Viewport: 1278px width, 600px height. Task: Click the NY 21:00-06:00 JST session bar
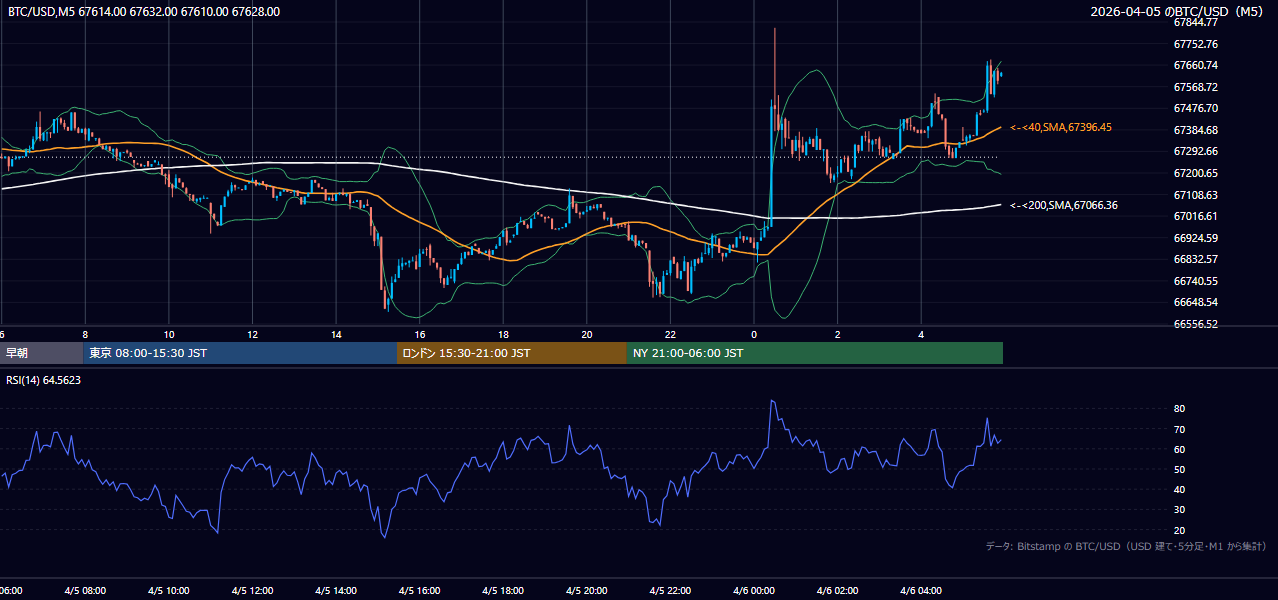[x=815, y=353]
